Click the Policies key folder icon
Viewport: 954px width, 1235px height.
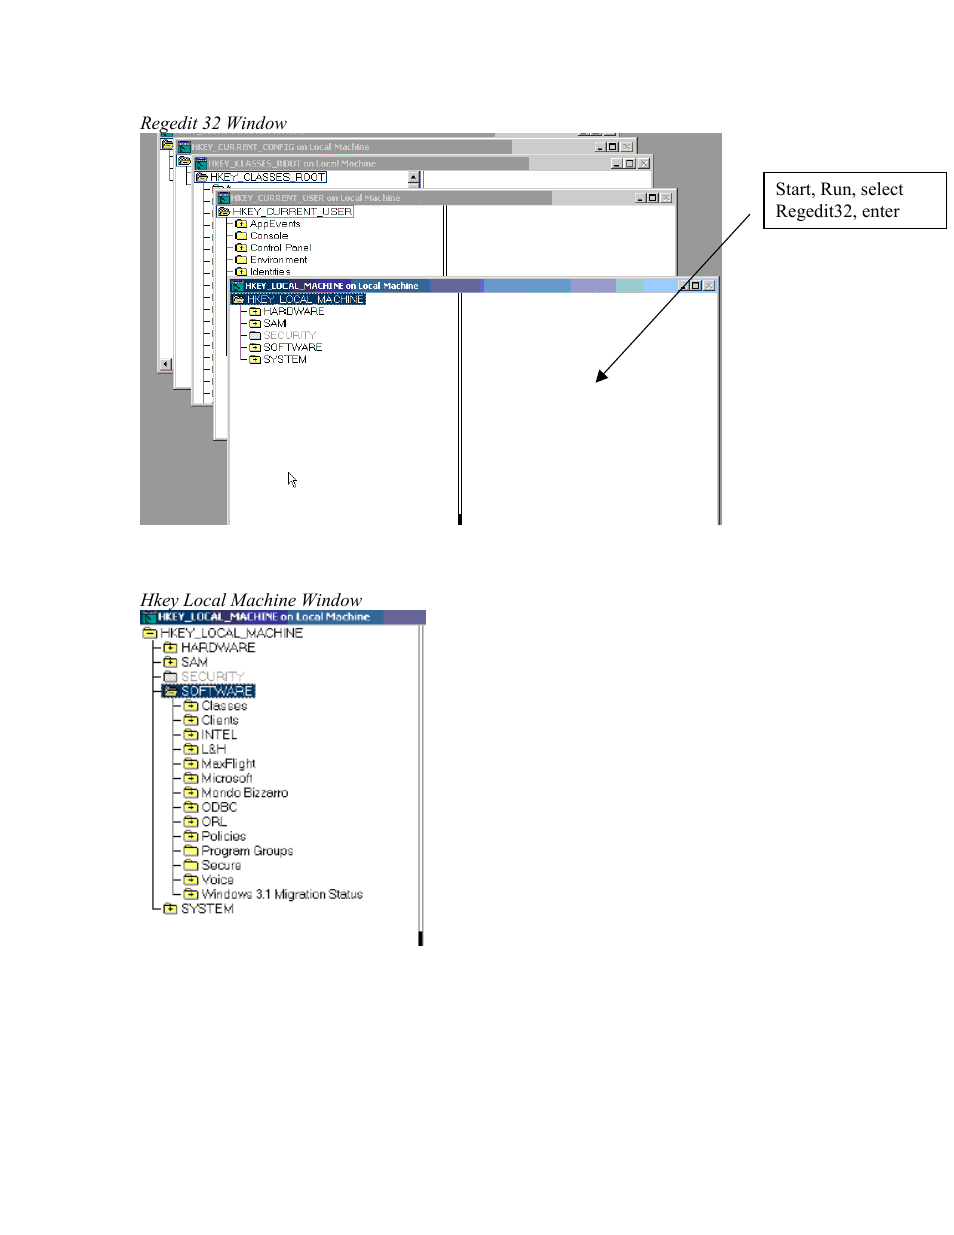coord(191,836)
